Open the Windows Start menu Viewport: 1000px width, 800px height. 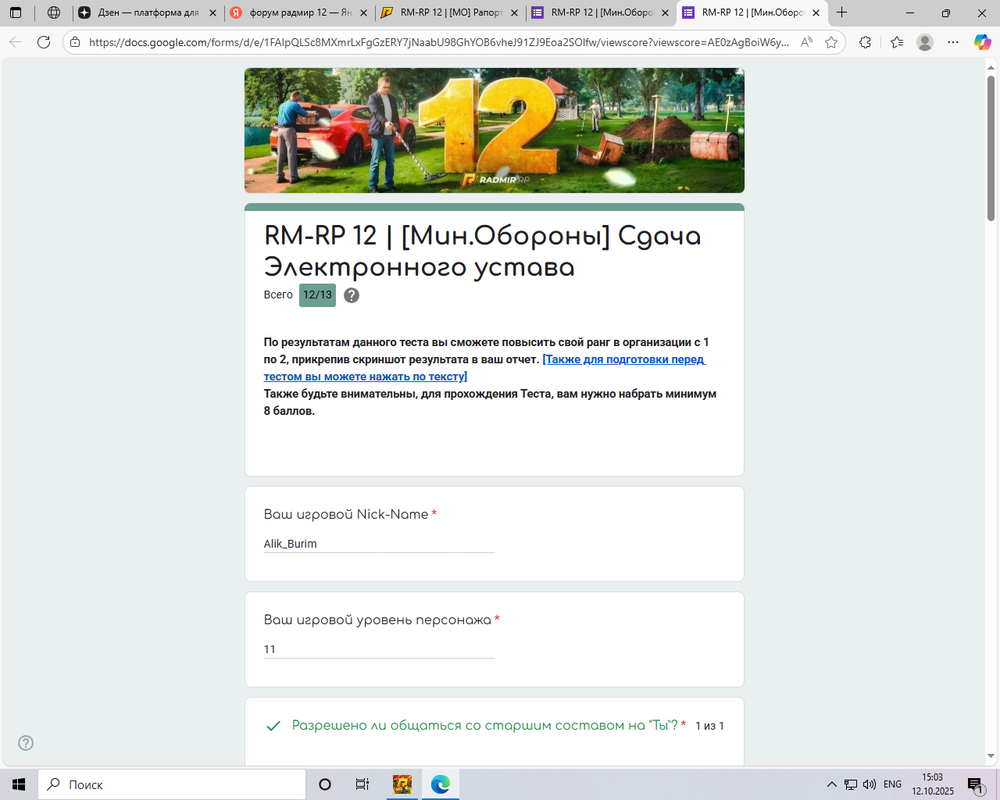[18, 784]
